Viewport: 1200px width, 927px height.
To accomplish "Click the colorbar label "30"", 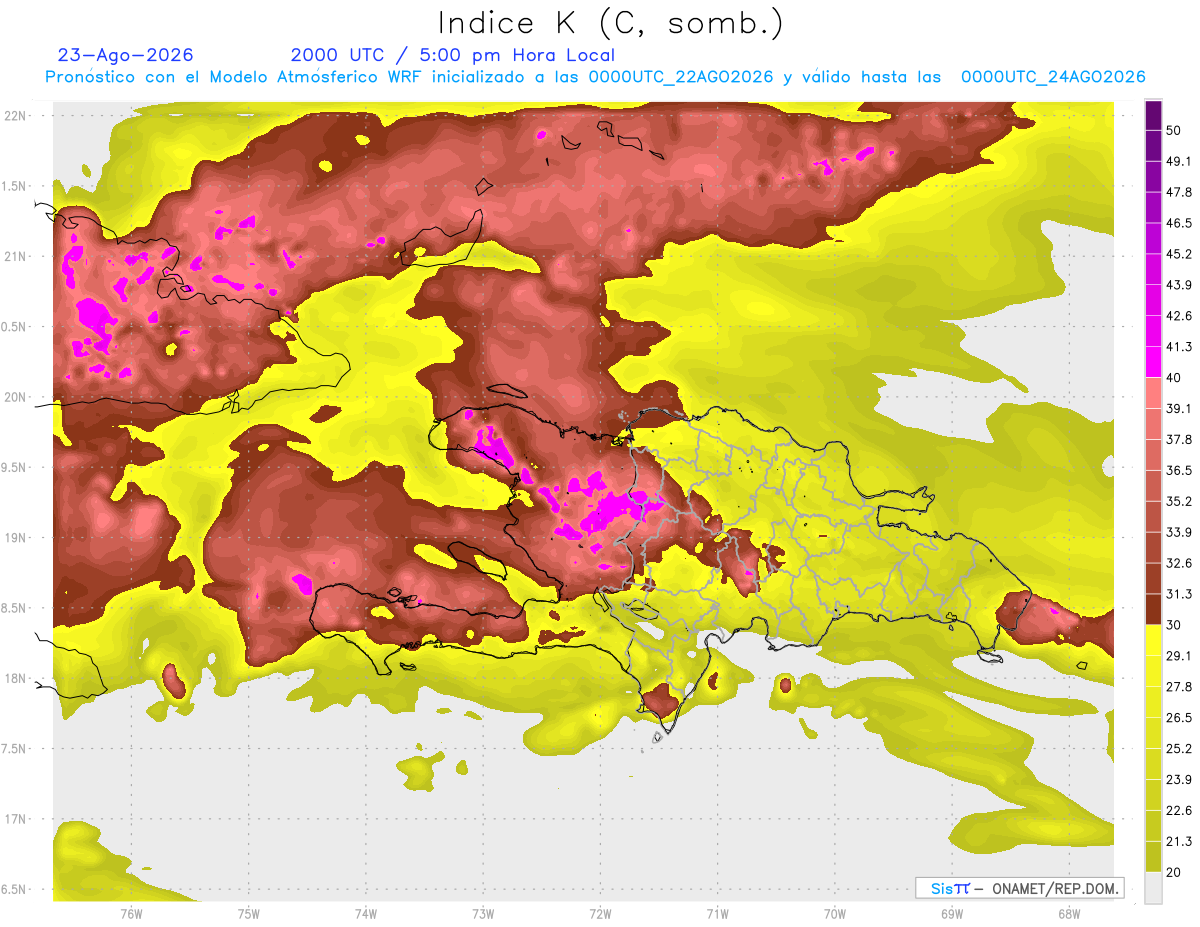I will tap(1176, 625).
